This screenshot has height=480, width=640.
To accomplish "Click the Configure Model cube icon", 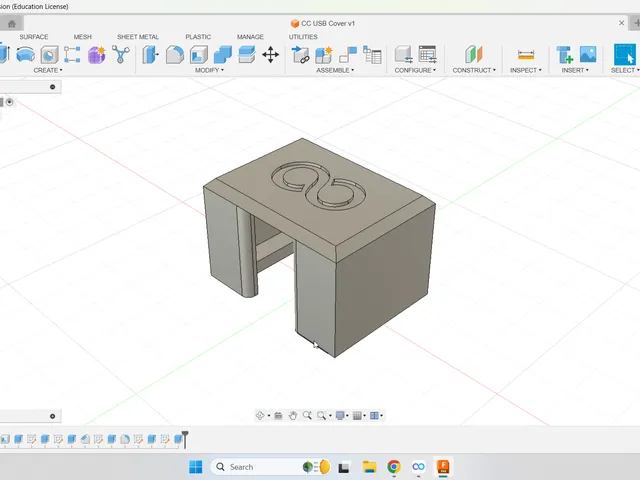I will click(x=403, y=54).
